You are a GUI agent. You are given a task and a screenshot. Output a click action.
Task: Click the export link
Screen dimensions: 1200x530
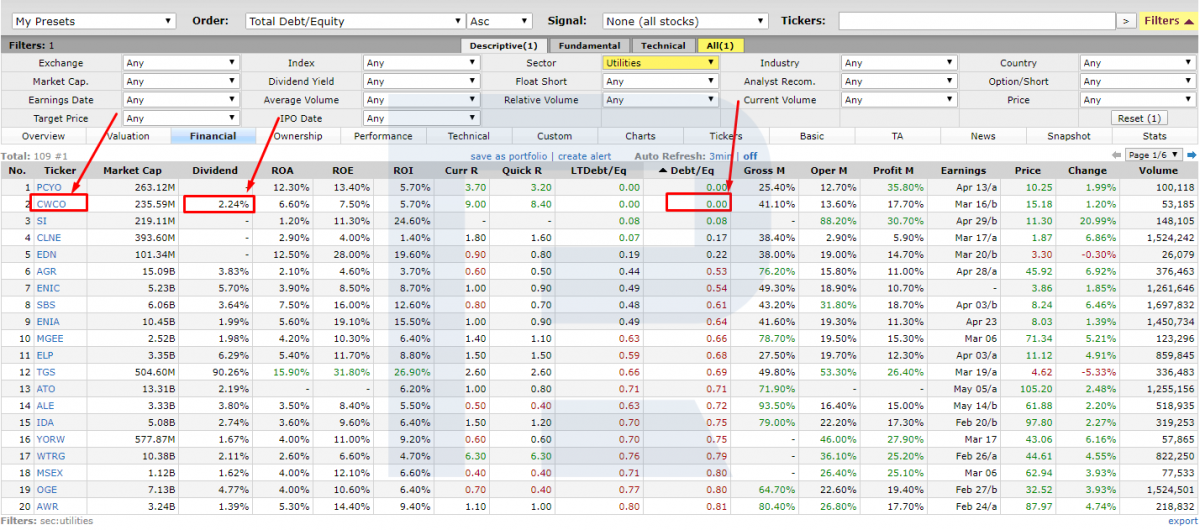(1182, 521)
